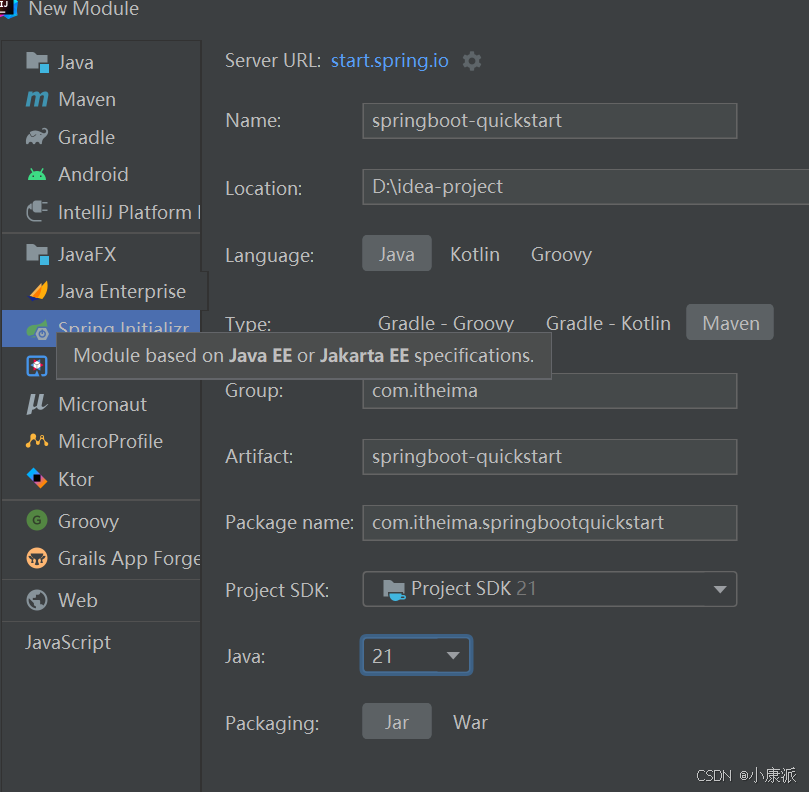Click the Location input field
The width and height of the screenshot is (809, 792).
pyautogui.click(x=586, y=187)
